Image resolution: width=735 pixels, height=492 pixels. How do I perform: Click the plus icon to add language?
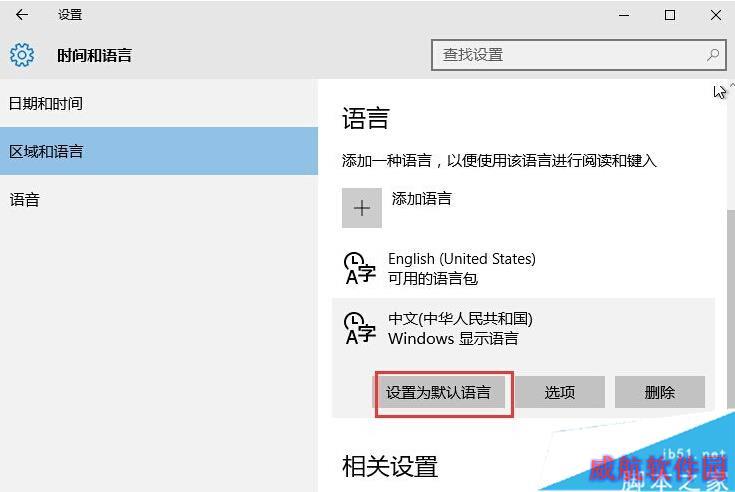tap(361, 208)
